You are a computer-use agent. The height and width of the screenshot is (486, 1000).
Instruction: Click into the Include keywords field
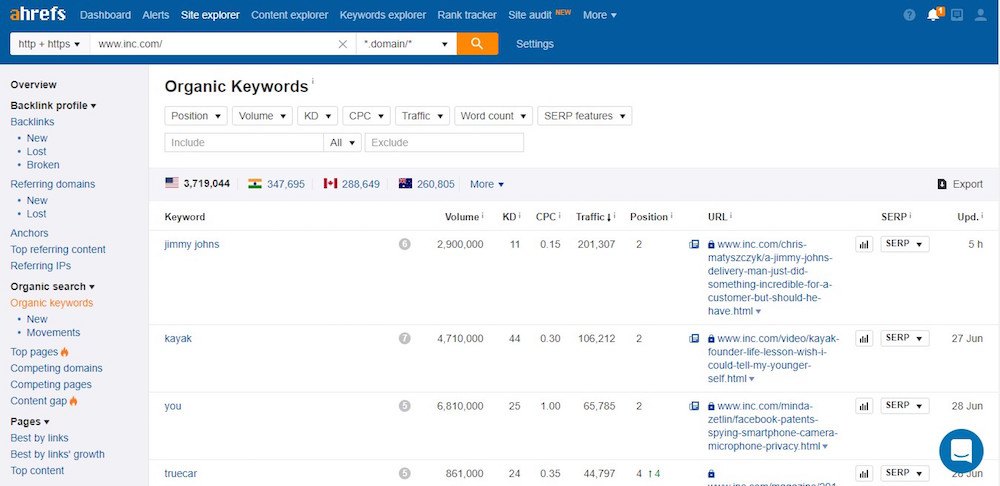(x=244, y=143)
